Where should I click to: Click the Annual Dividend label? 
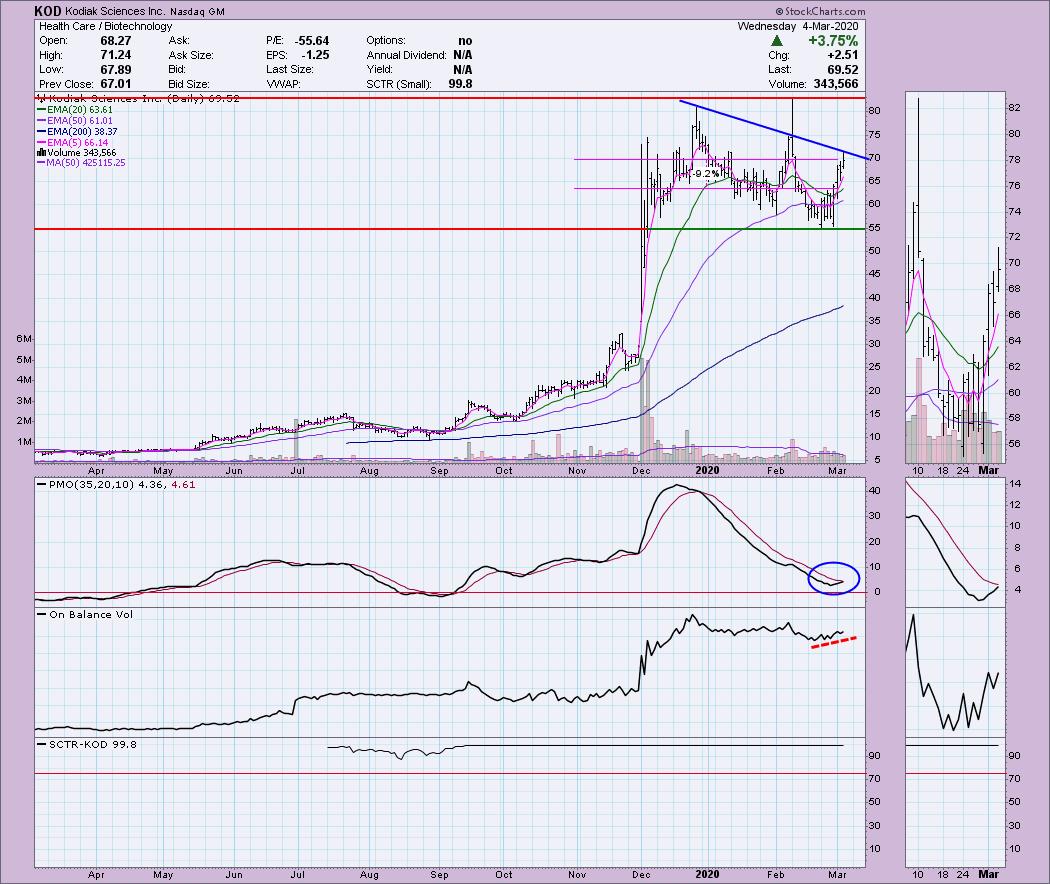pos(406,55)
